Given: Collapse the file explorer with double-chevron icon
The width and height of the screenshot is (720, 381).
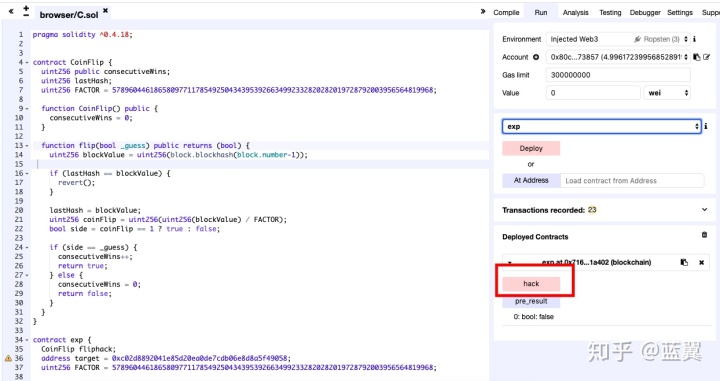Looking at the screenshot, I should [11, 11].
